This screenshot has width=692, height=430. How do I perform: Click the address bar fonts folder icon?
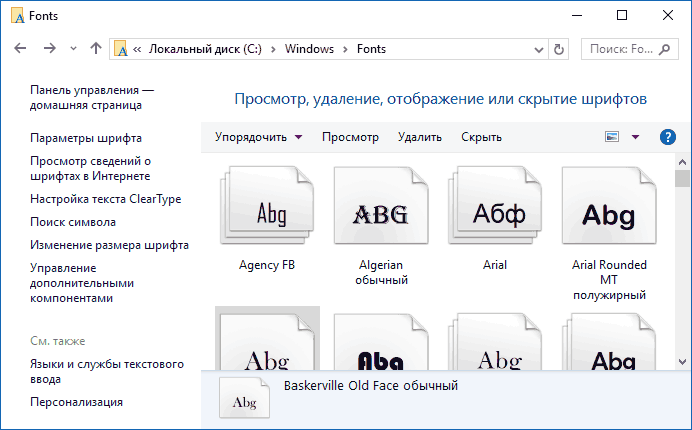pyautogui.click(x=120, y=49)
